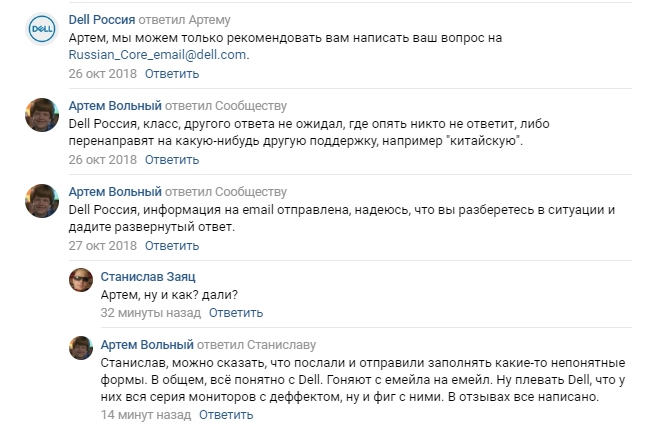Reply to the Dell Россия comment
The height and width of the screenshot is (428, 655).
pos(172,74)
